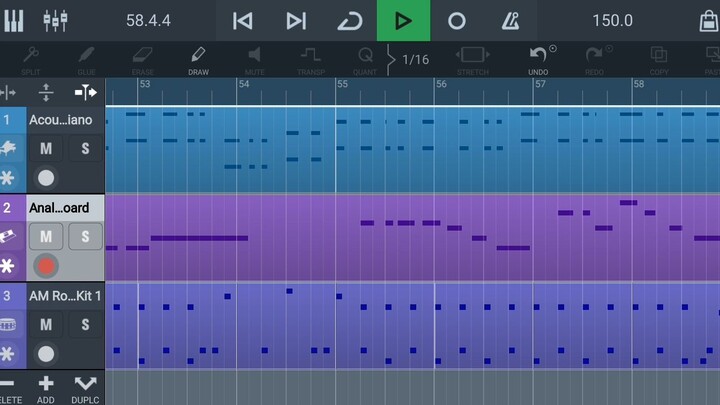Open the 1/16 quantize grid selector
Viewport: 720px width, 405px height.
click(x=415, y=59)
